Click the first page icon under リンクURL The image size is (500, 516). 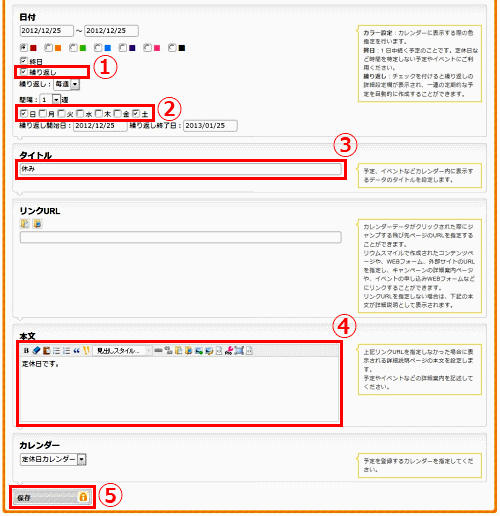point(25,223)
